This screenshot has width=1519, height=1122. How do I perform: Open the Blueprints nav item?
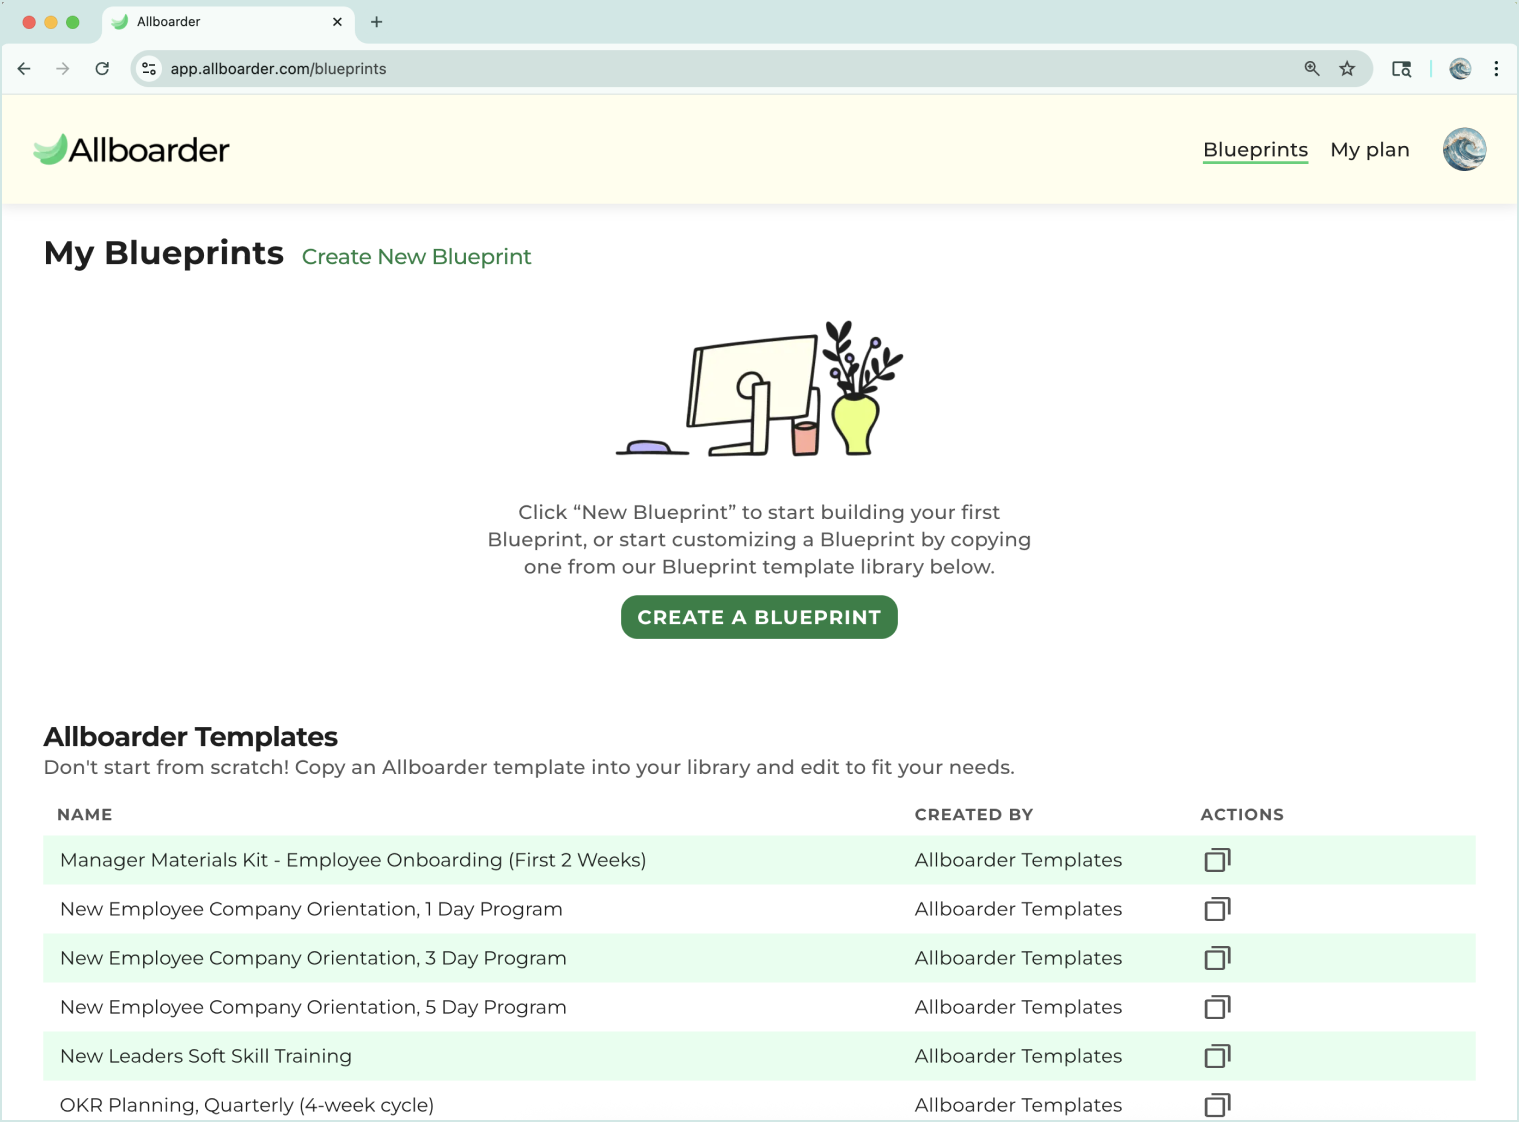(1255, 150)
